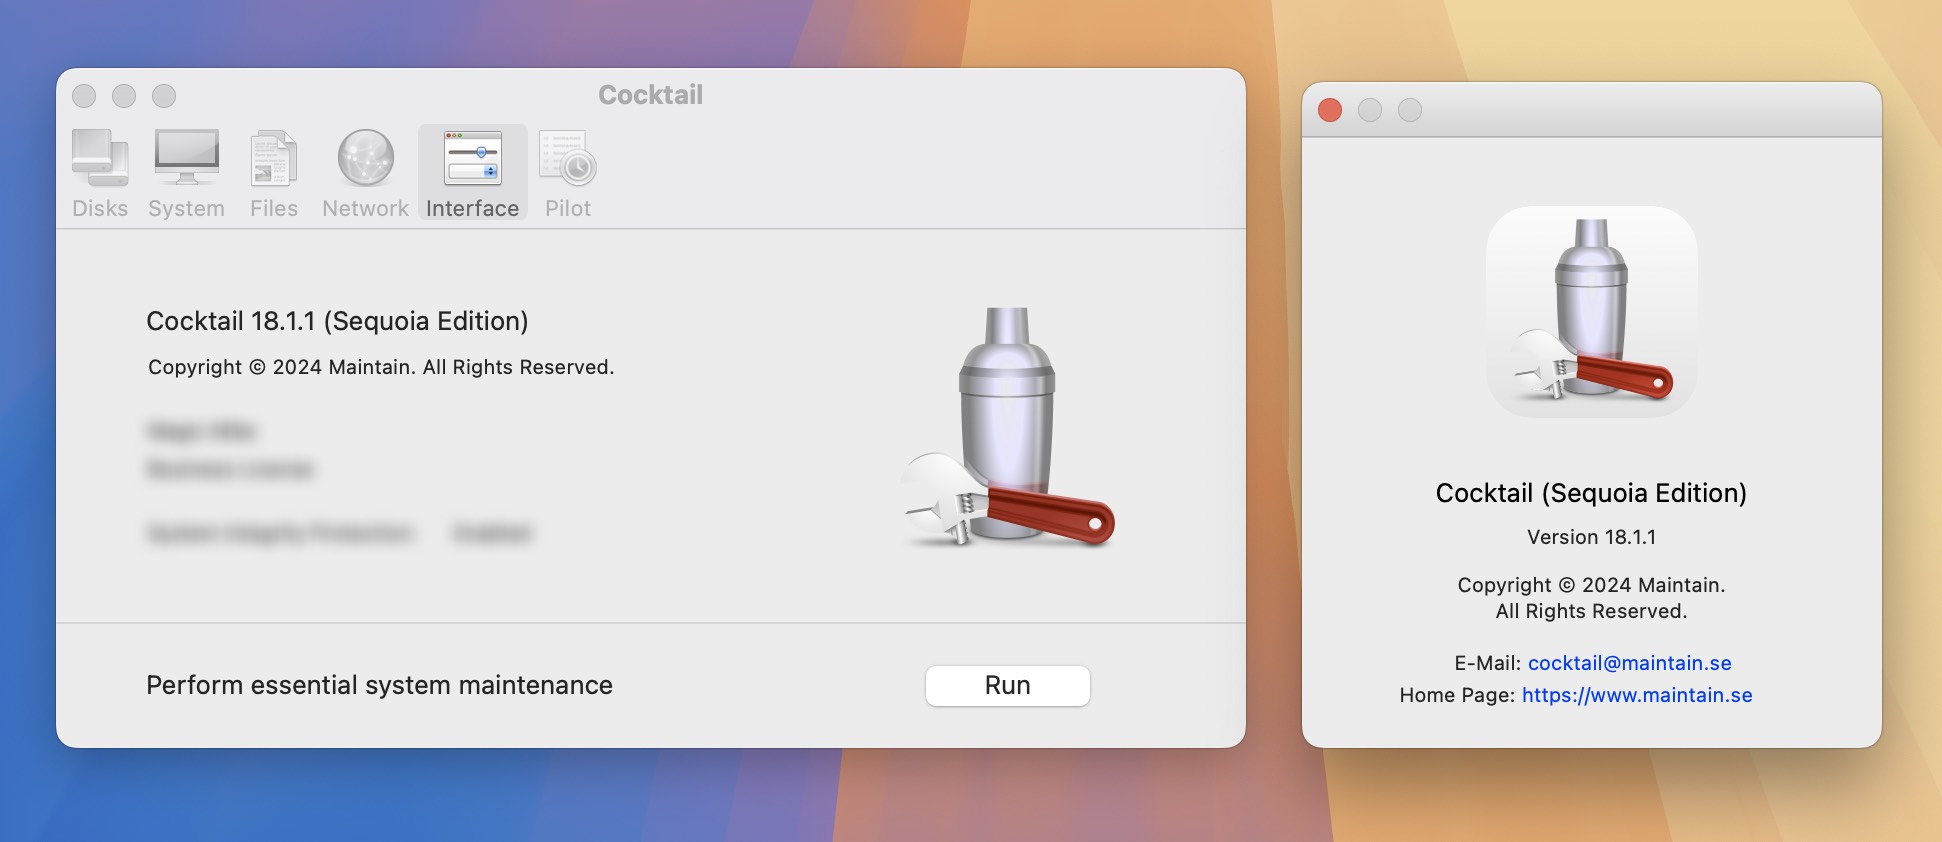The width and height of the screenshot is (1942, 842).
Task: Open the System toolbar section
Action: point(186,174)
